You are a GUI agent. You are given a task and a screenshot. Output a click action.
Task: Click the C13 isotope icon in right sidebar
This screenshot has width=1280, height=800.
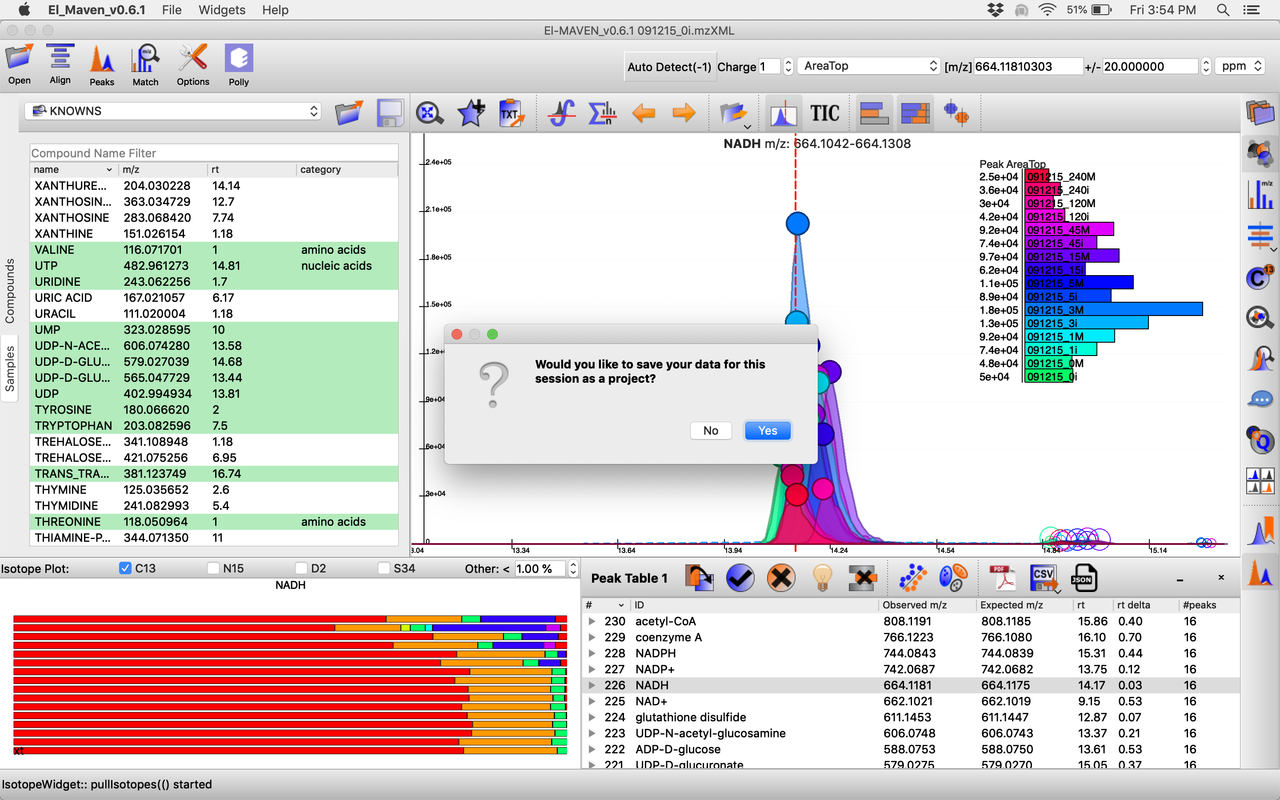pos(1260,277)
